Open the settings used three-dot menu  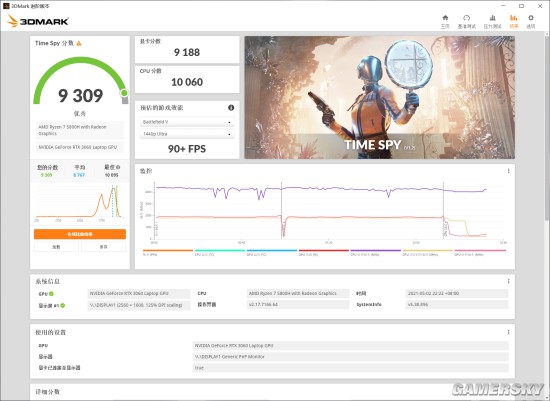508,332
